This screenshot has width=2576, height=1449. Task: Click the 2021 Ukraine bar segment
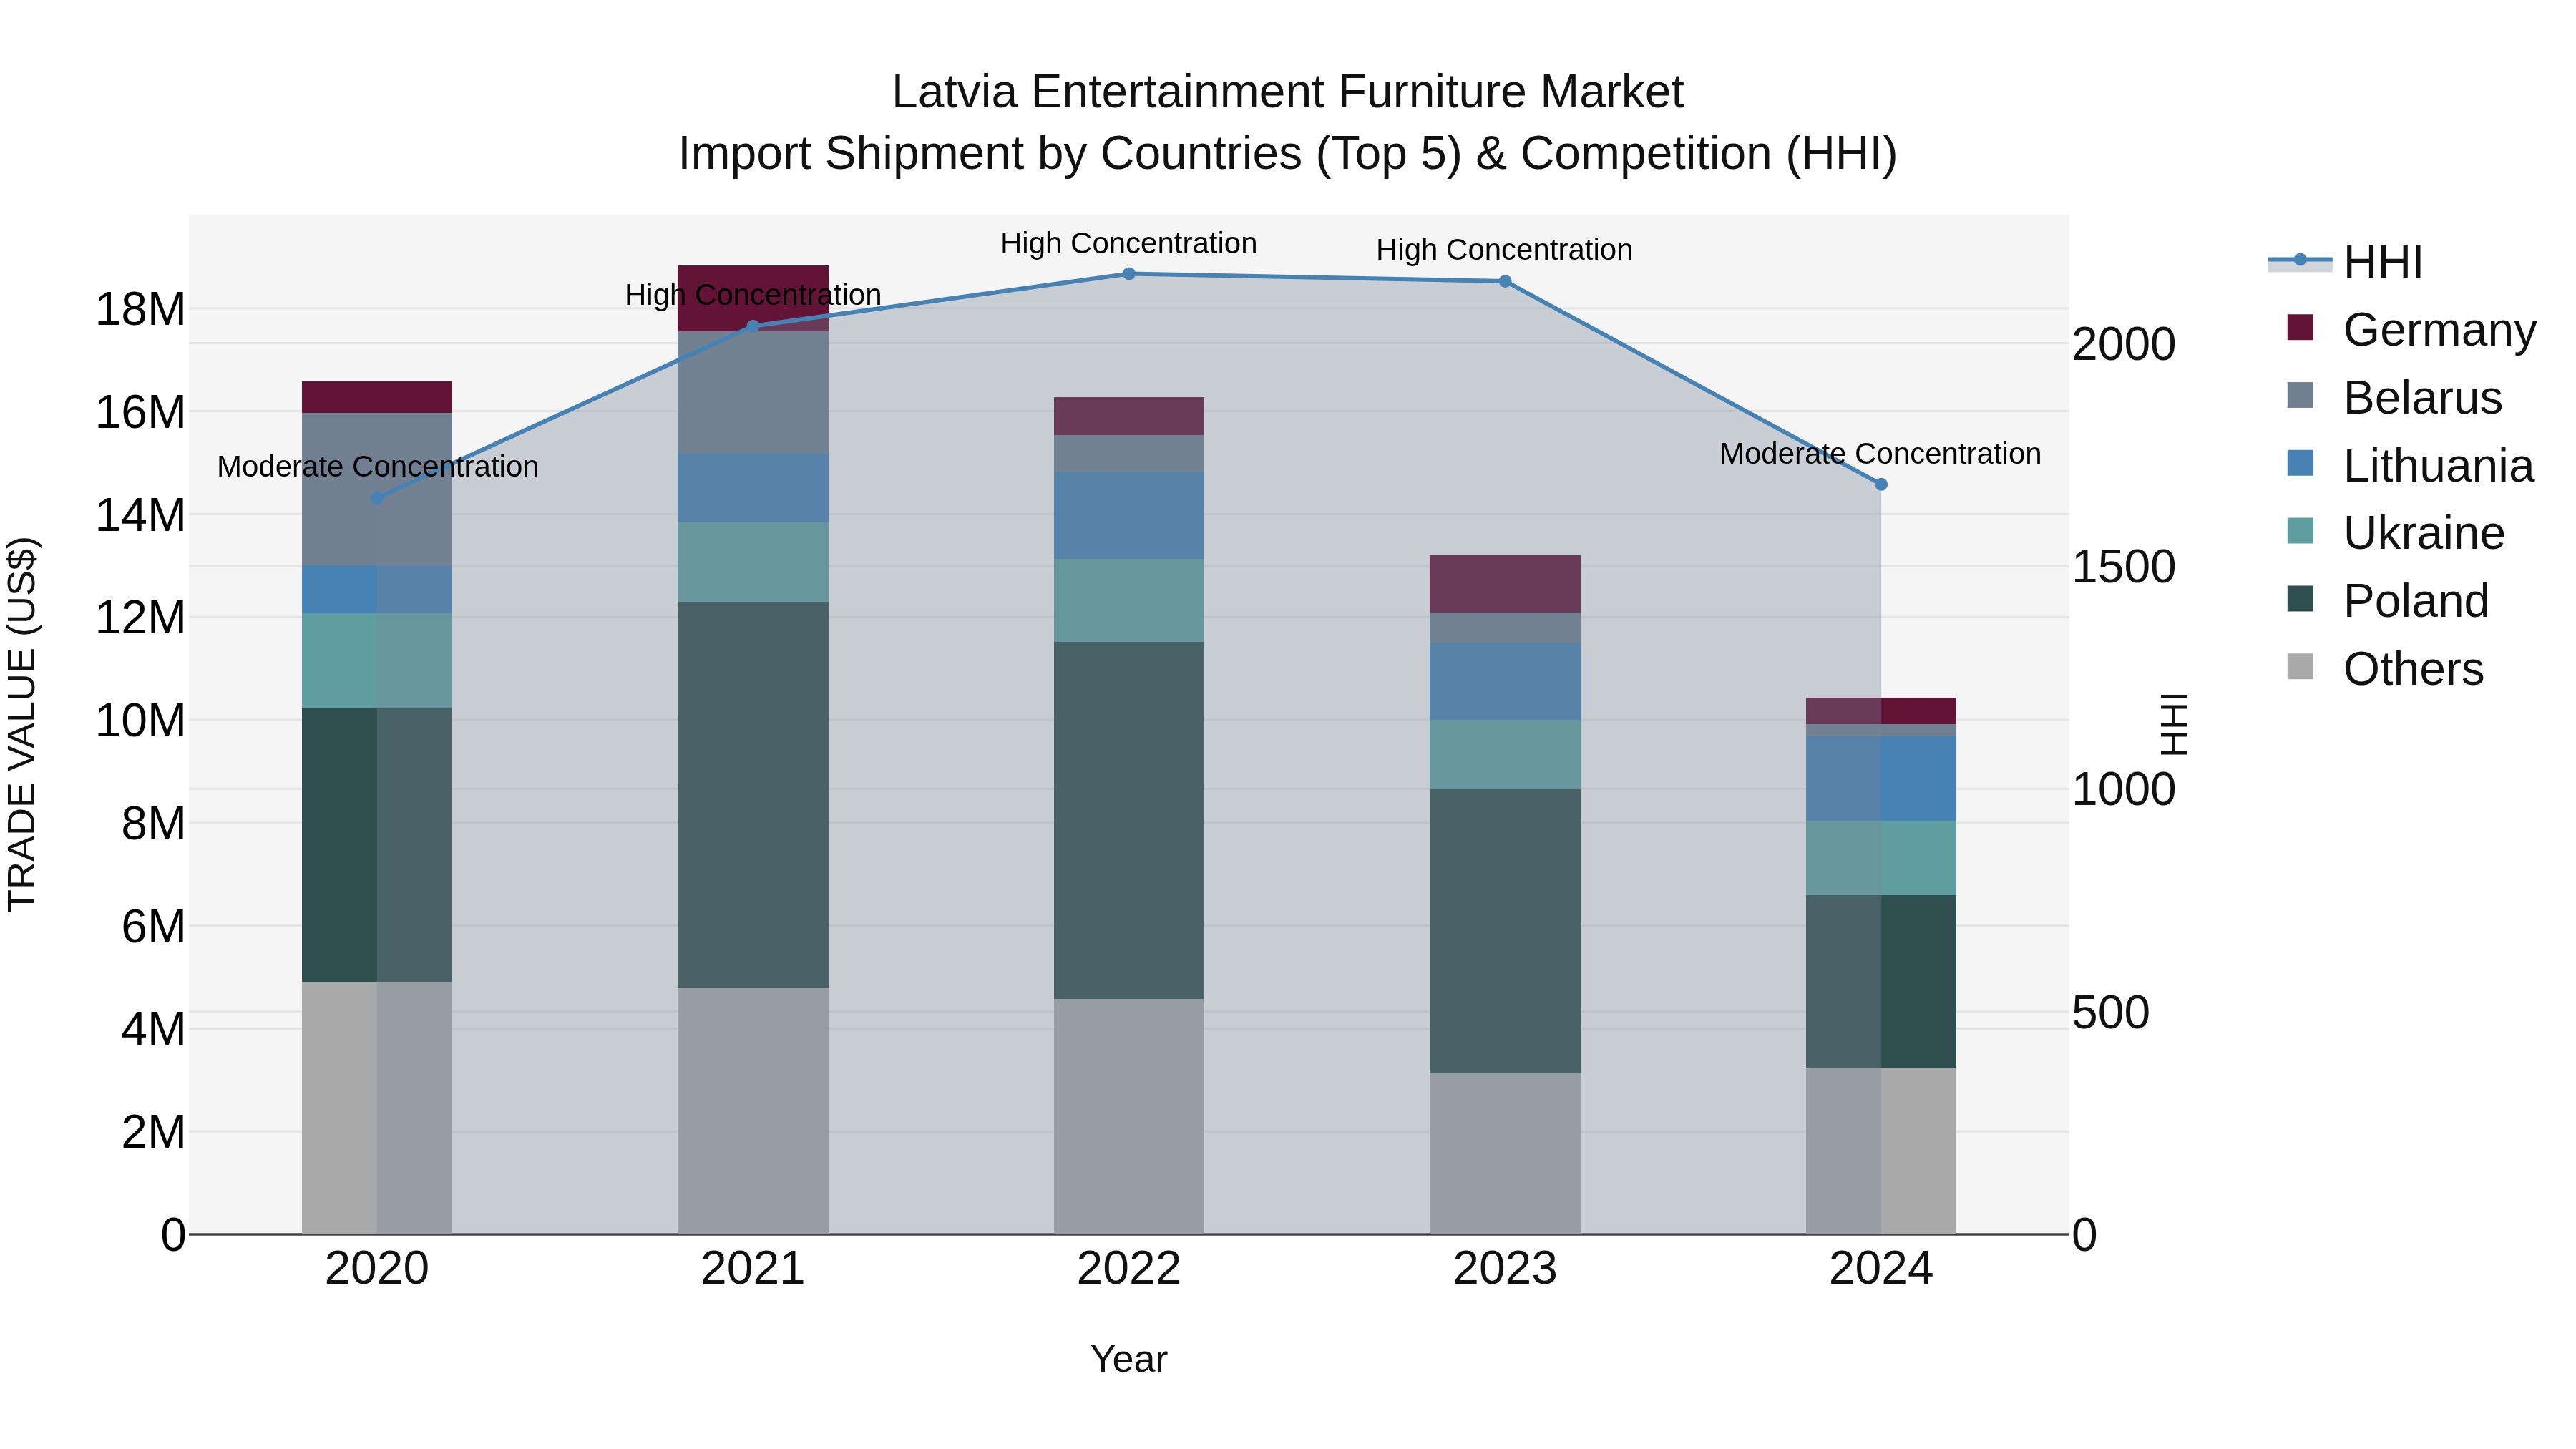pyautogui.click(x=753, y=562)
